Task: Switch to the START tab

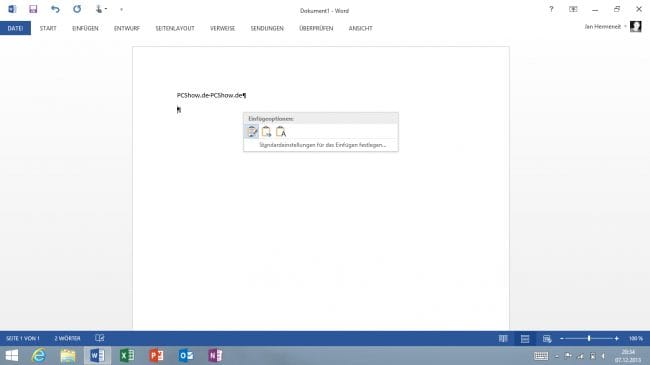Action: (48, 28)
